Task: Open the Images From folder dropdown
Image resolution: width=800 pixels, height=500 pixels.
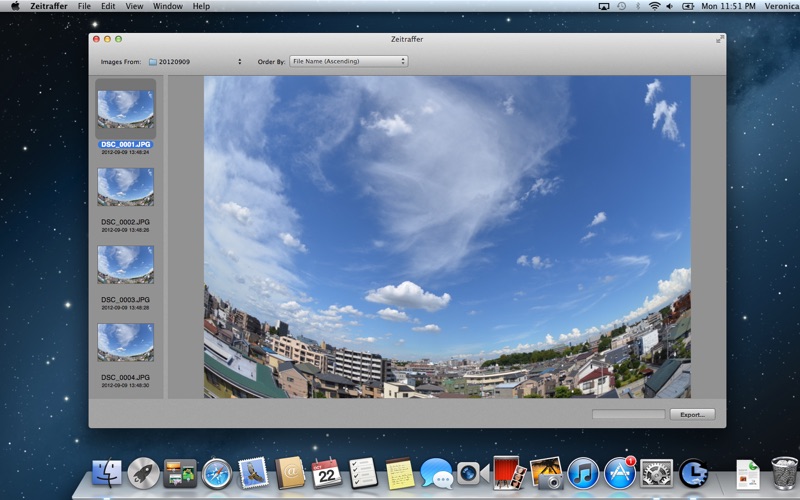Action: (x=195, y=62)
